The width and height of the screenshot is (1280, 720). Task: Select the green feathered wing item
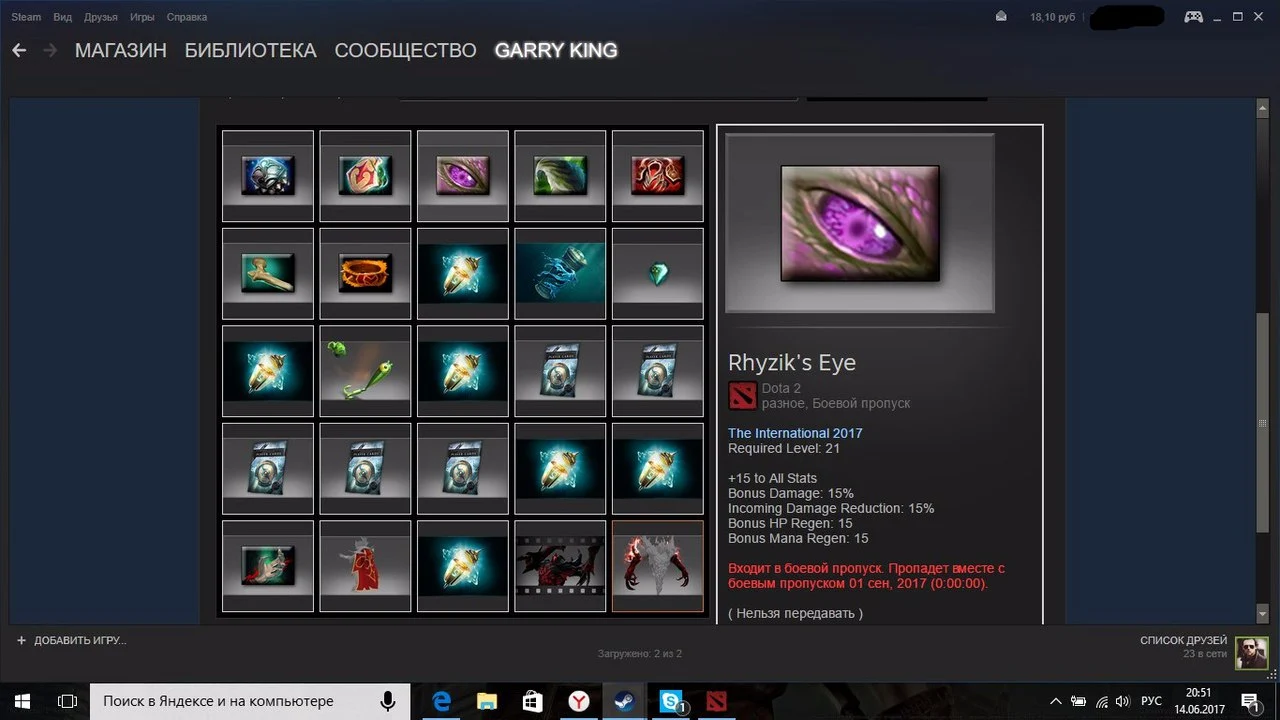click(560, 176)
